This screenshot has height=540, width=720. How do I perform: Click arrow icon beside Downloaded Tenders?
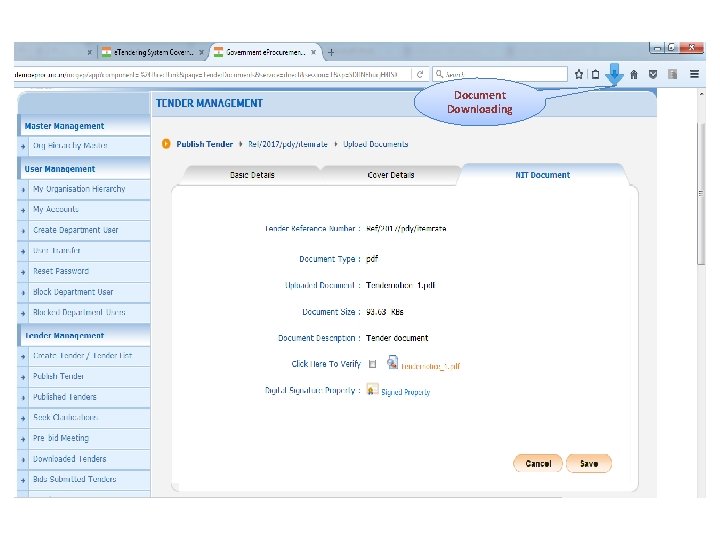(23, 460)
